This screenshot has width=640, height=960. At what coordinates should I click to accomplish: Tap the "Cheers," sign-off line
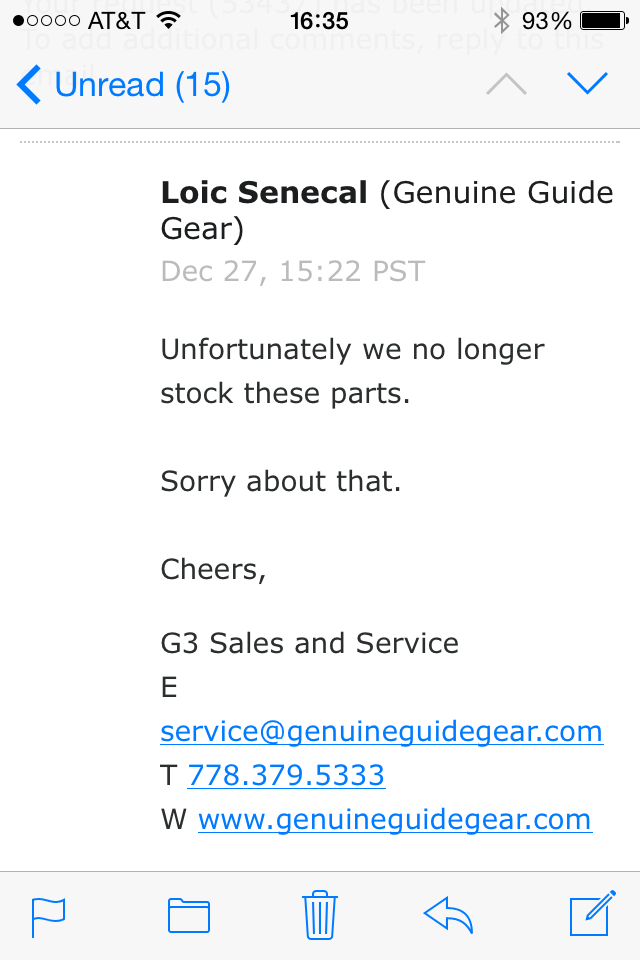click(x=214, y=569)
